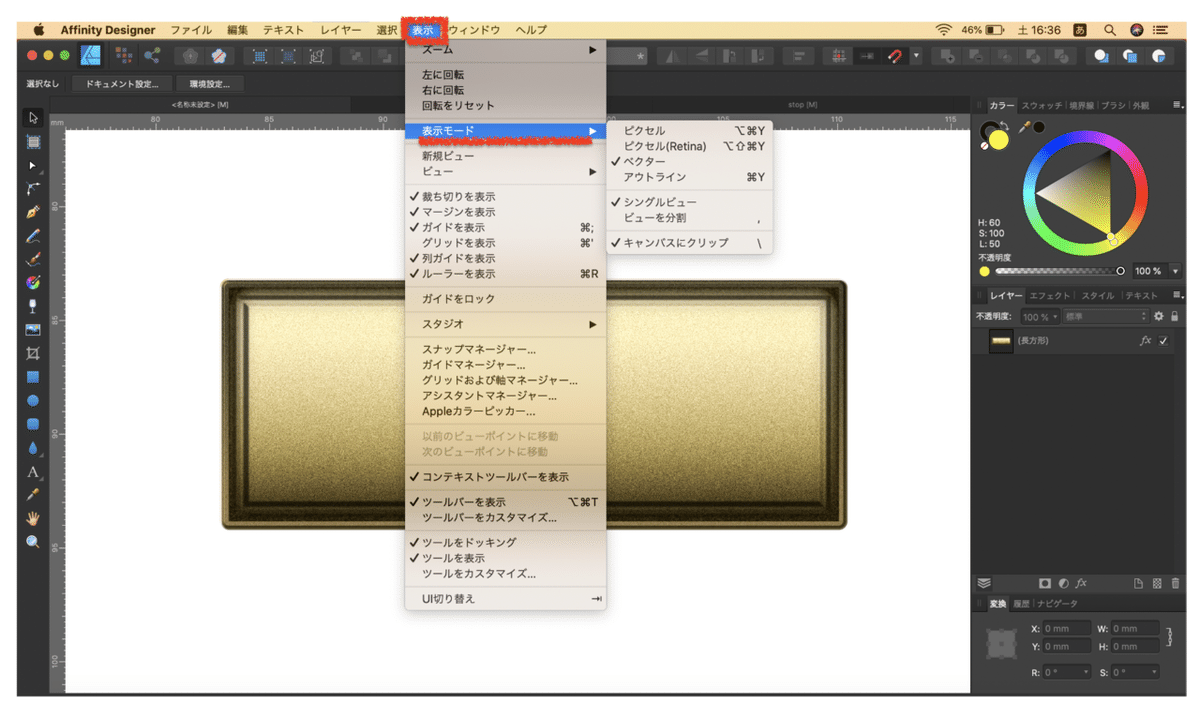Select the Transparency wine glass tool
The image size is (1200, 717).
coord(33,306)
